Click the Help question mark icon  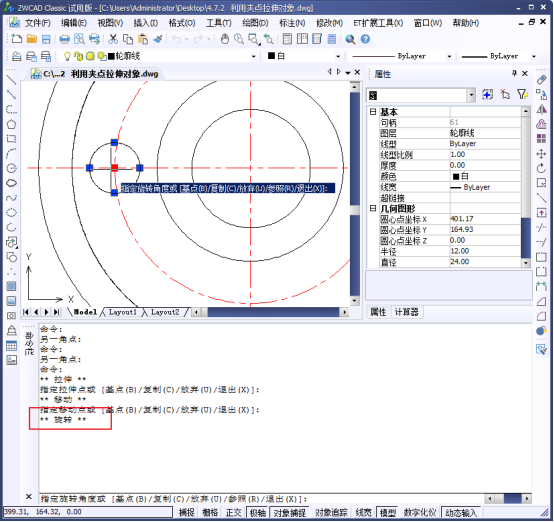click(365, 39)
